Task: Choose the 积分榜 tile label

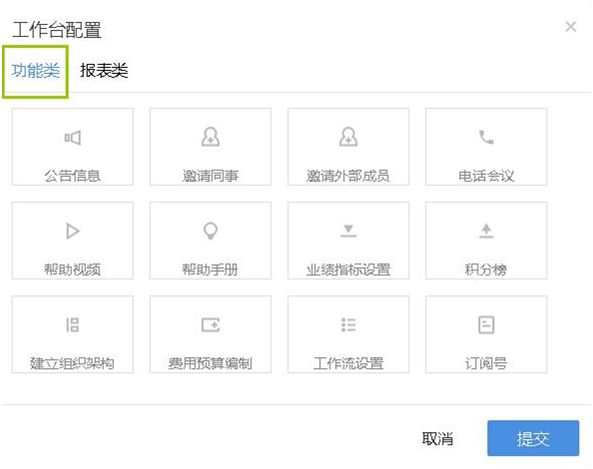Action: click(x=486, y=270)
